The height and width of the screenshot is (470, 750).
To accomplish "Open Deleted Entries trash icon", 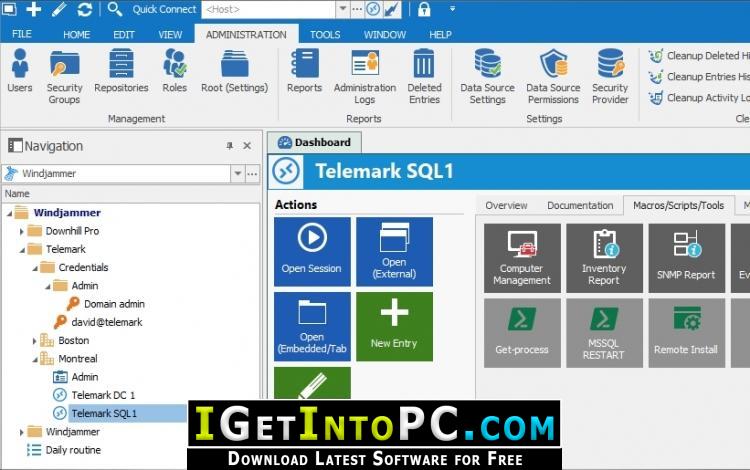I will coord(424,77).
